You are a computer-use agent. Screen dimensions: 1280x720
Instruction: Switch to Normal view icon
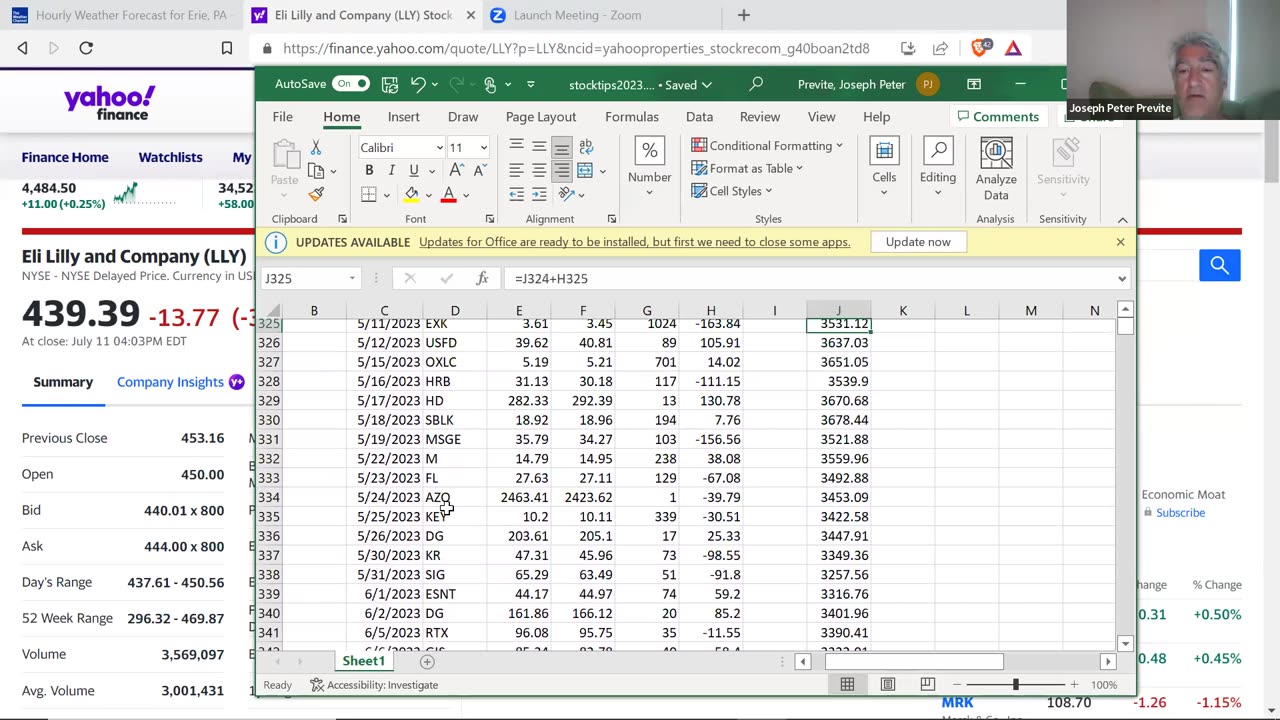coord(847,685)
